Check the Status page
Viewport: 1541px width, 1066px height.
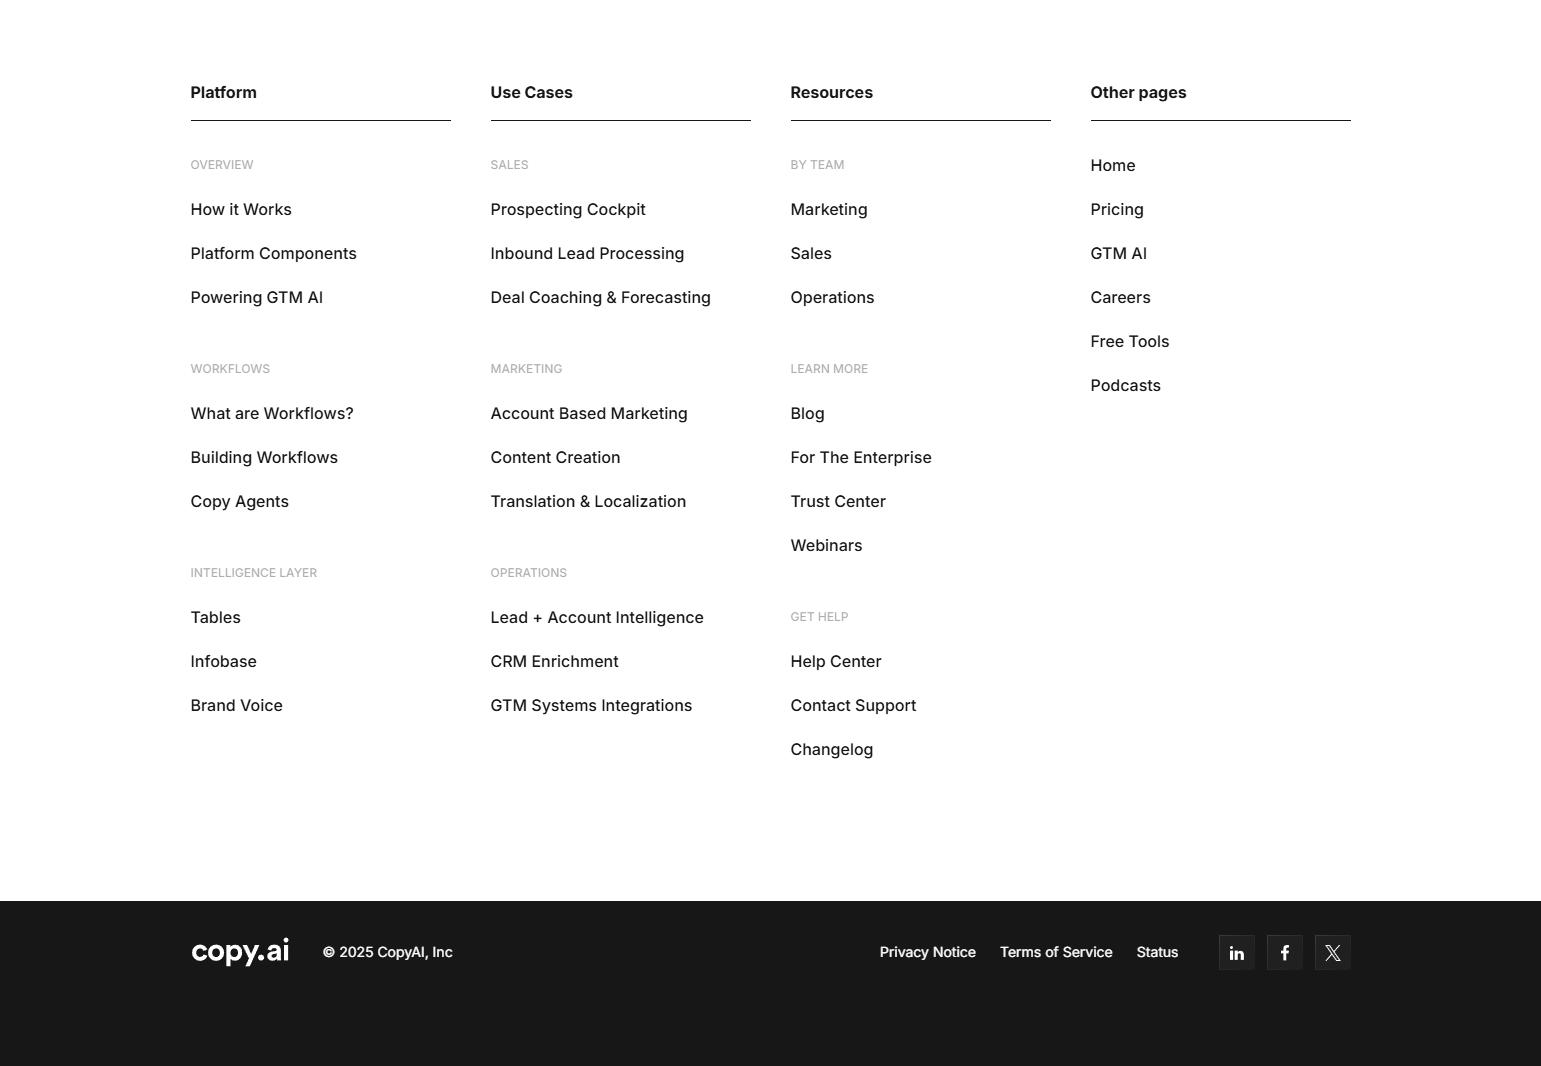1157,952
